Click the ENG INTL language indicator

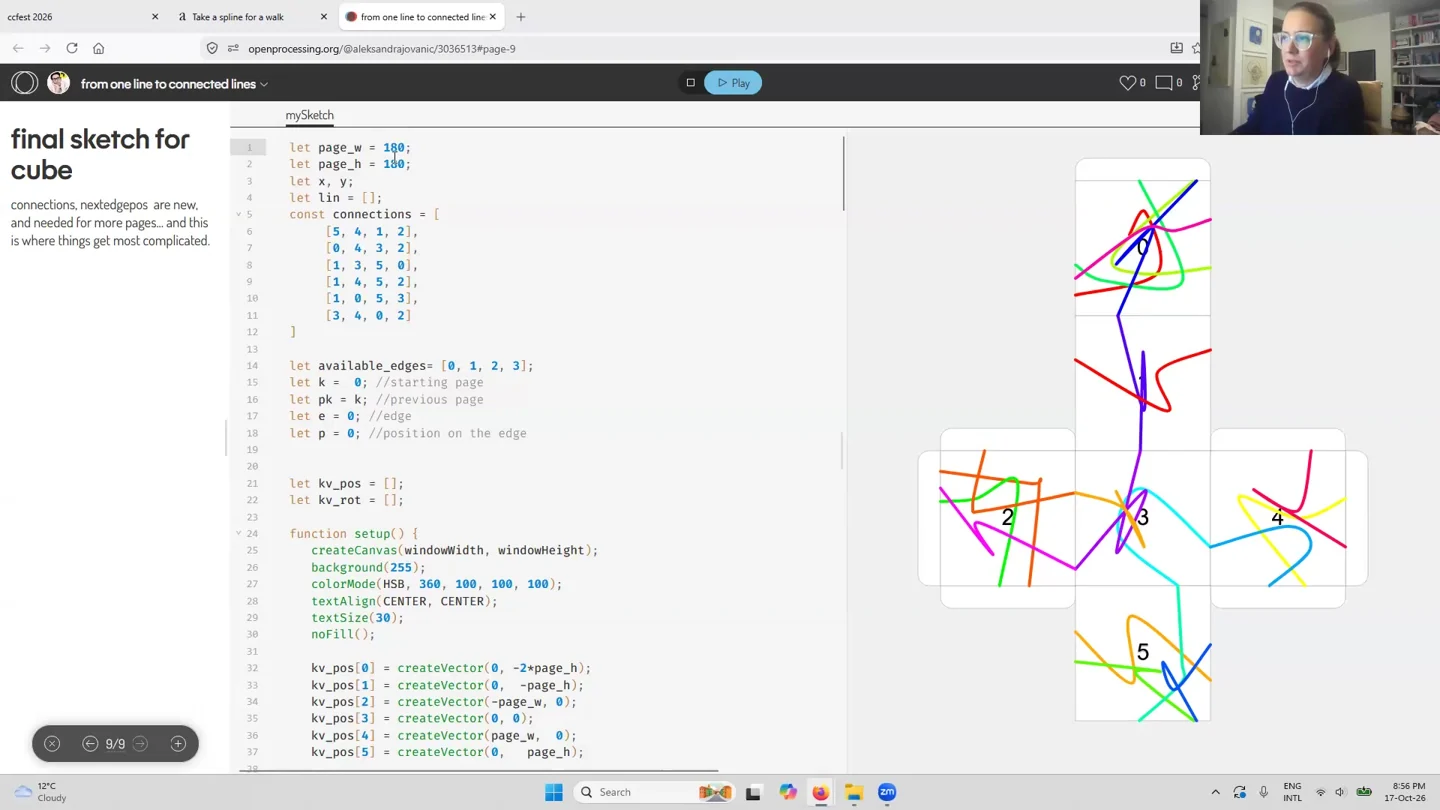click(x=1292, y=792)
